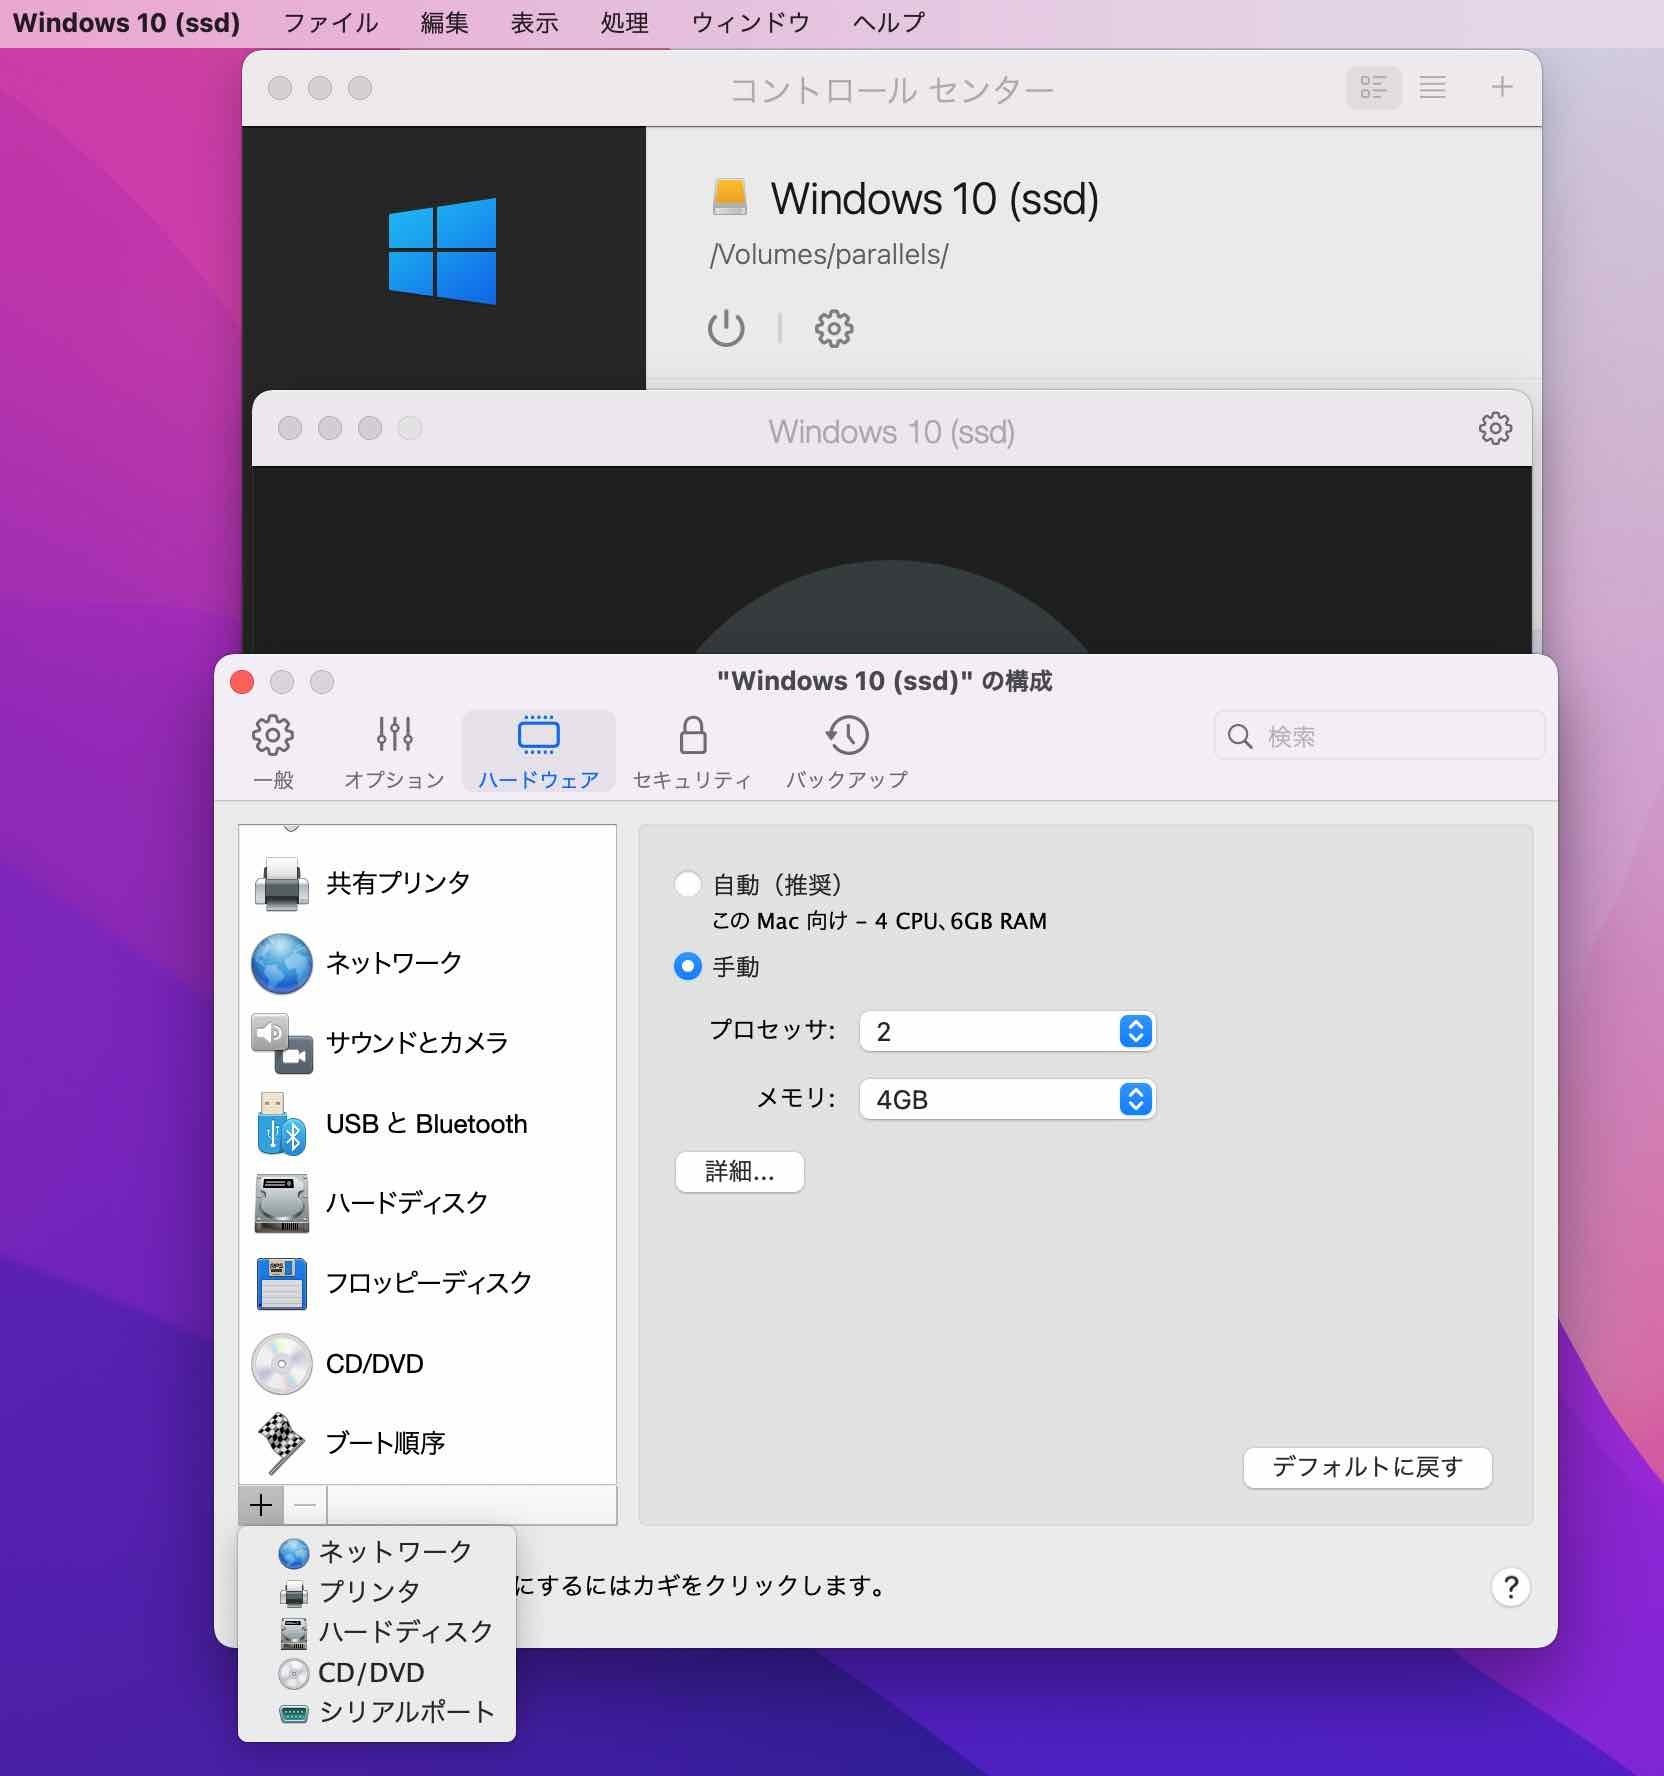The width and height of the screenshot is (1664, 1776).
Task: Open the 処理 menu
Action: pos(624,22)
